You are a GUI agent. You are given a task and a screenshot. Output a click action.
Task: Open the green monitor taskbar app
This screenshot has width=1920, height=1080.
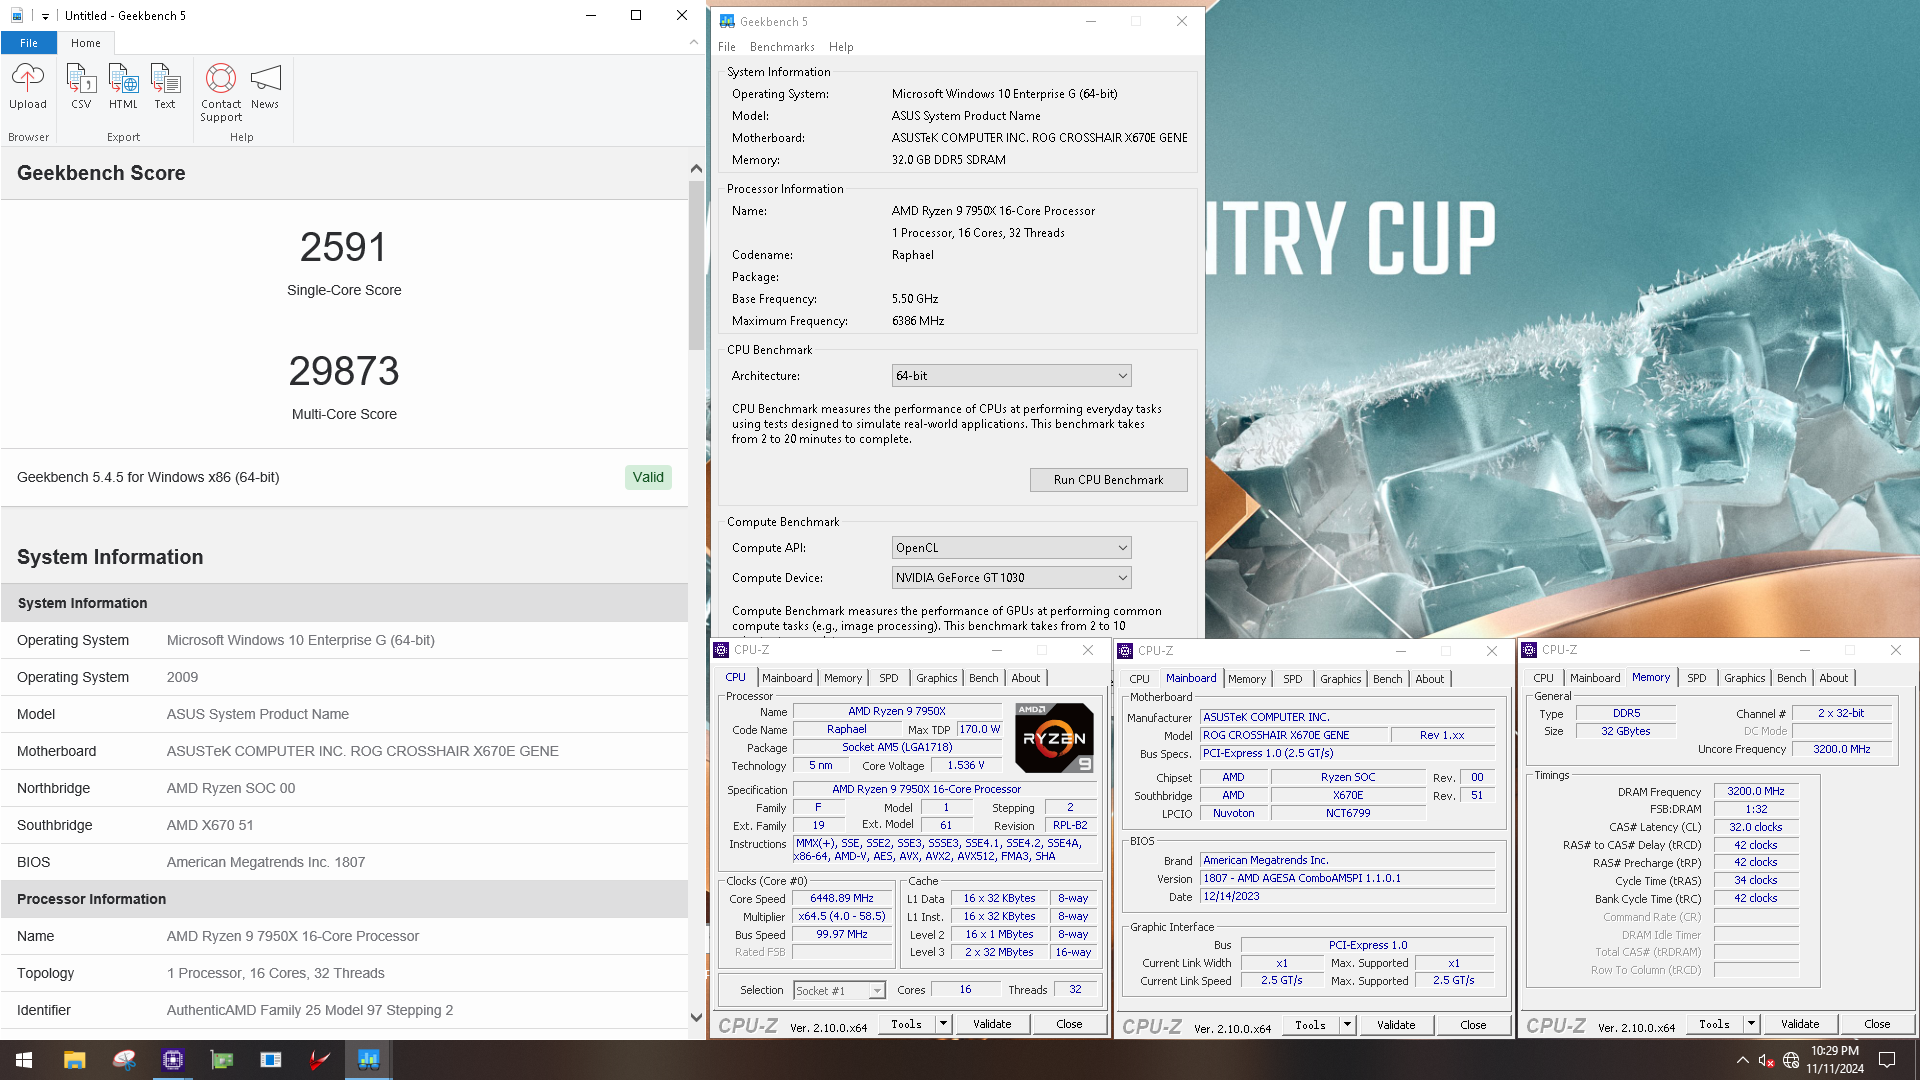[x=222, y=1060]
